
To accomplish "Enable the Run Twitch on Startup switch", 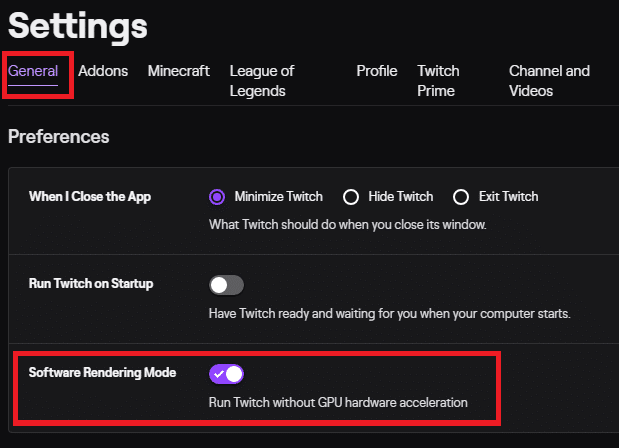I will (x=227, y=285).
